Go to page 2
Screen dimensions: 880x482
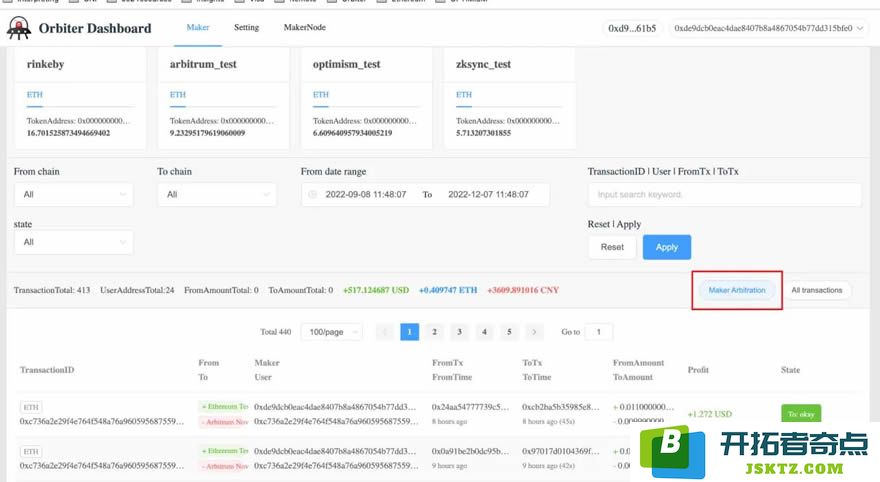point(434,332)
